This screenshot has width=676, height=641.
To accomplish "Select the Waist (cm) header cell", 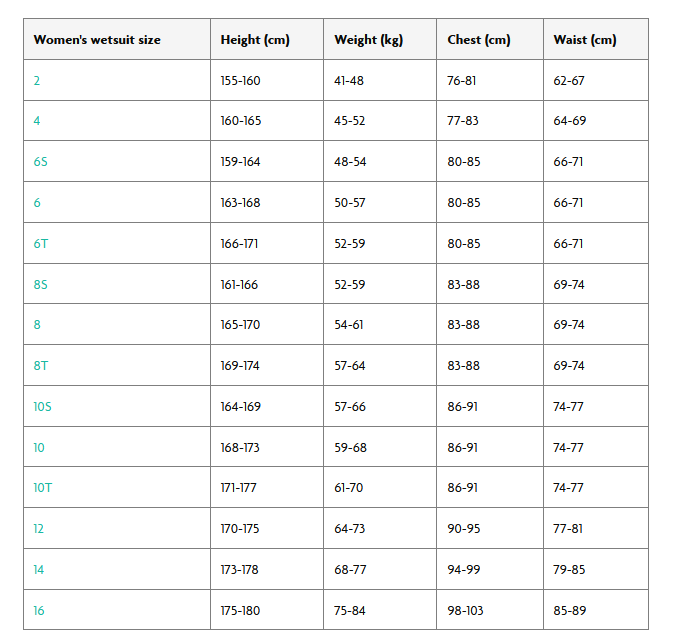I will tap(585, 40).
